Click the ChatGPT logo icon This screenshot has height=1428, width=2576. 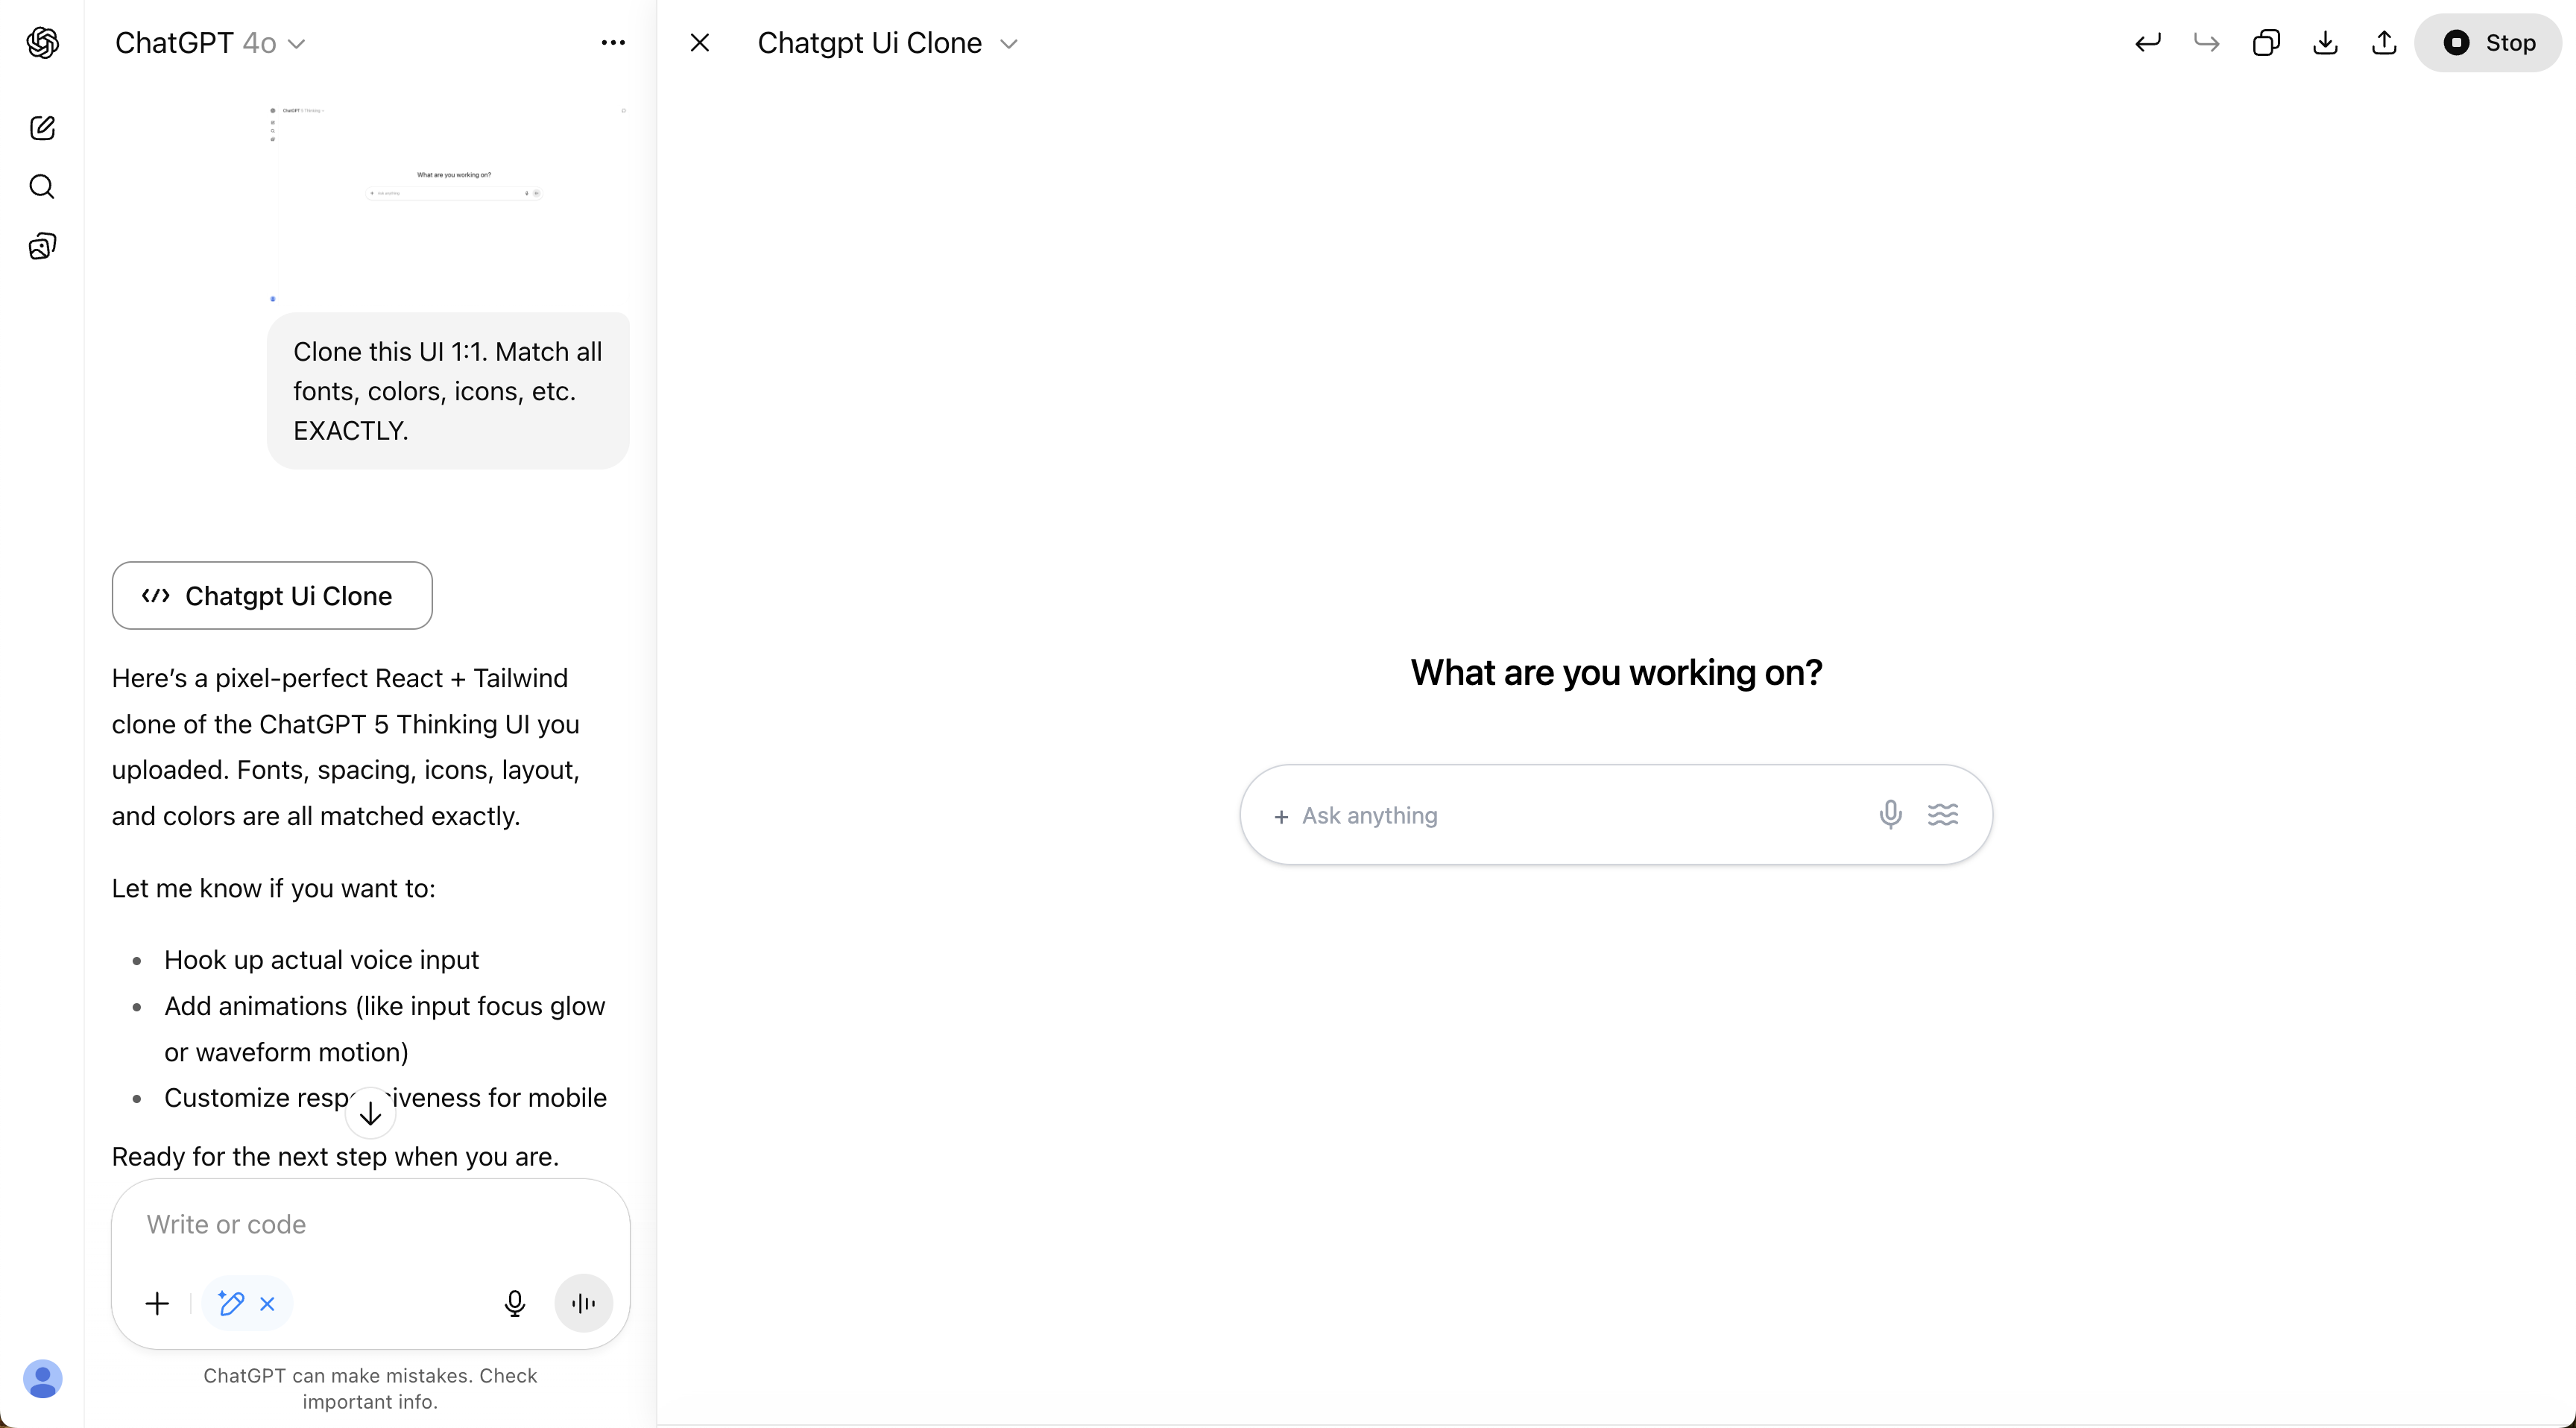42,43
